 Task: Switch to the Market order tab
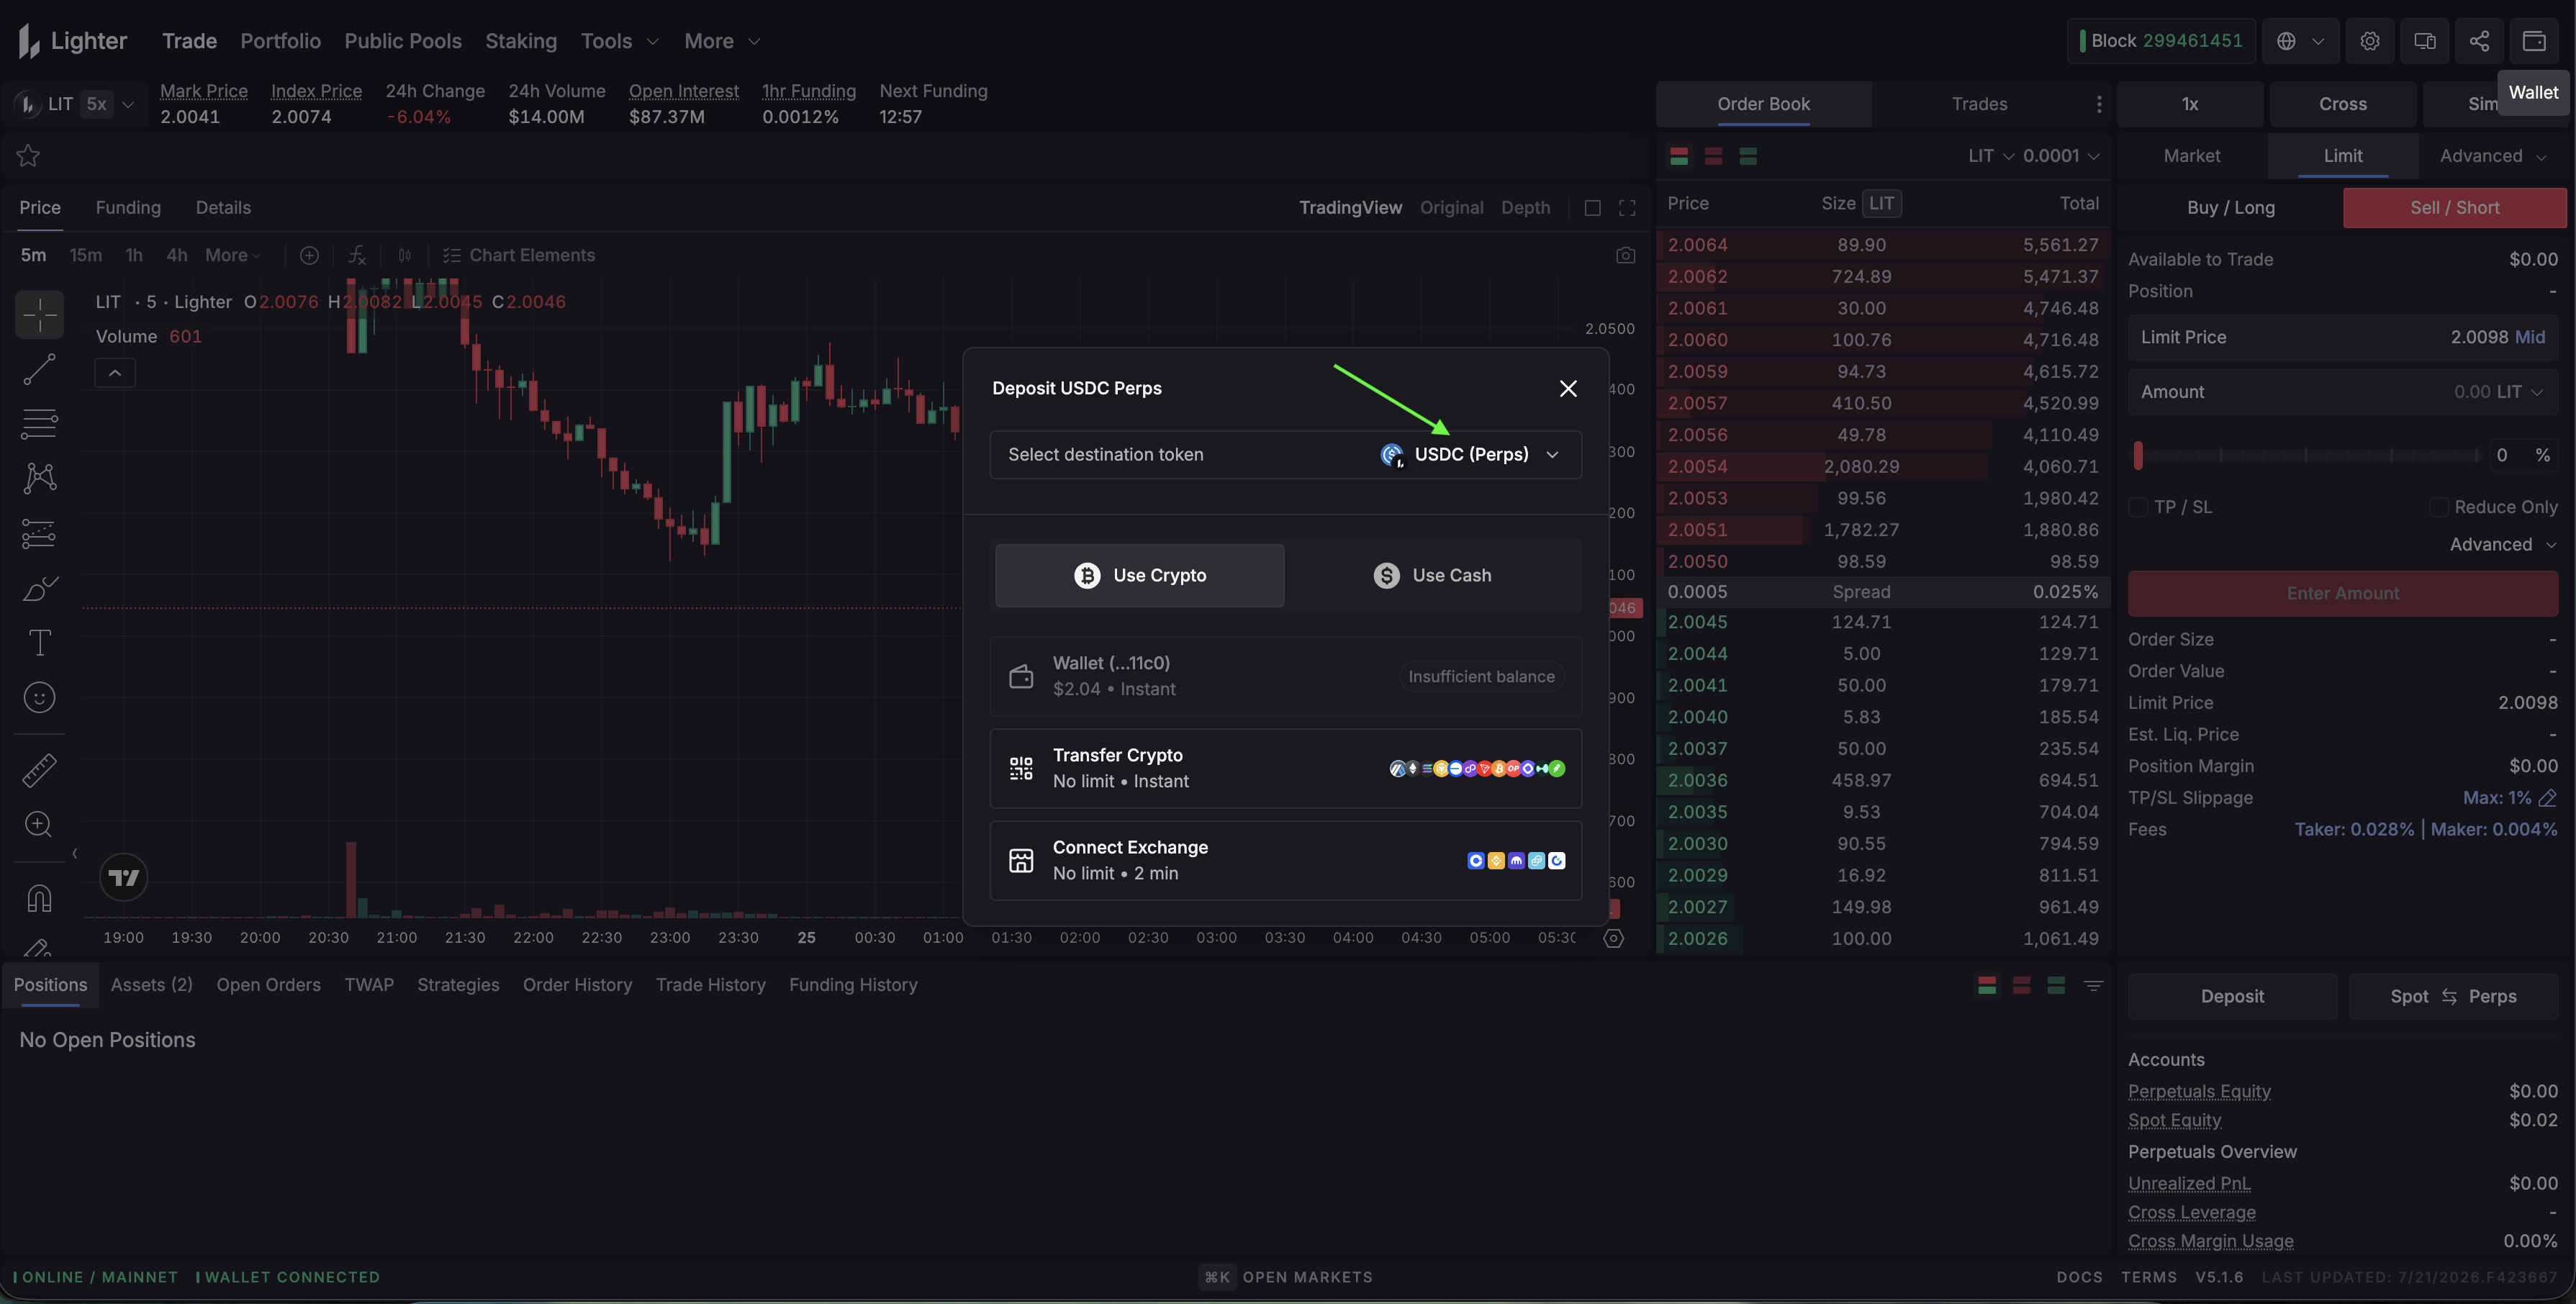pos(2191,156)
